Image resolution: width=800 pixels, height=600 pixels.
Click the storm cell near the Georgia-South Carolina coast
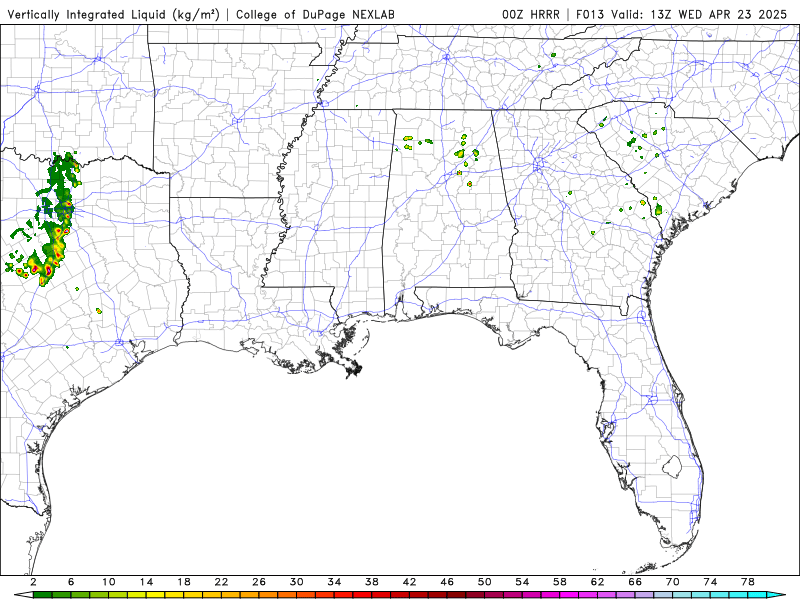click(x=659, y=209)
